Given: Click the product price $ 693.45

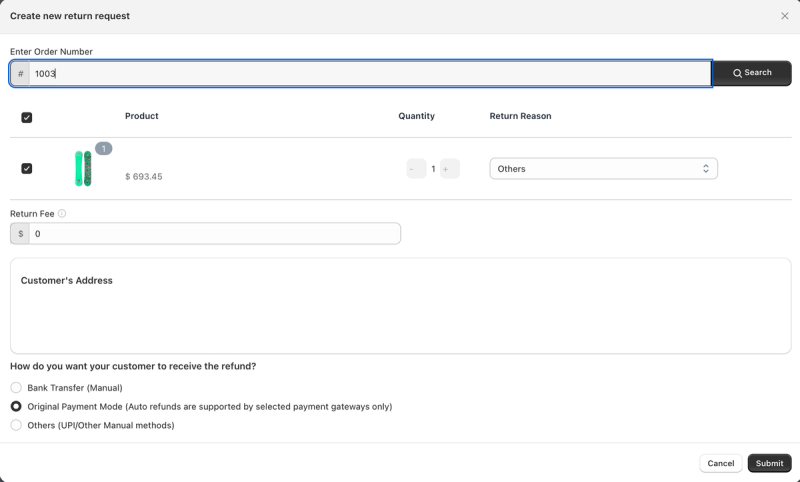Looking at the screenshot, I should (x=144, y=176).
